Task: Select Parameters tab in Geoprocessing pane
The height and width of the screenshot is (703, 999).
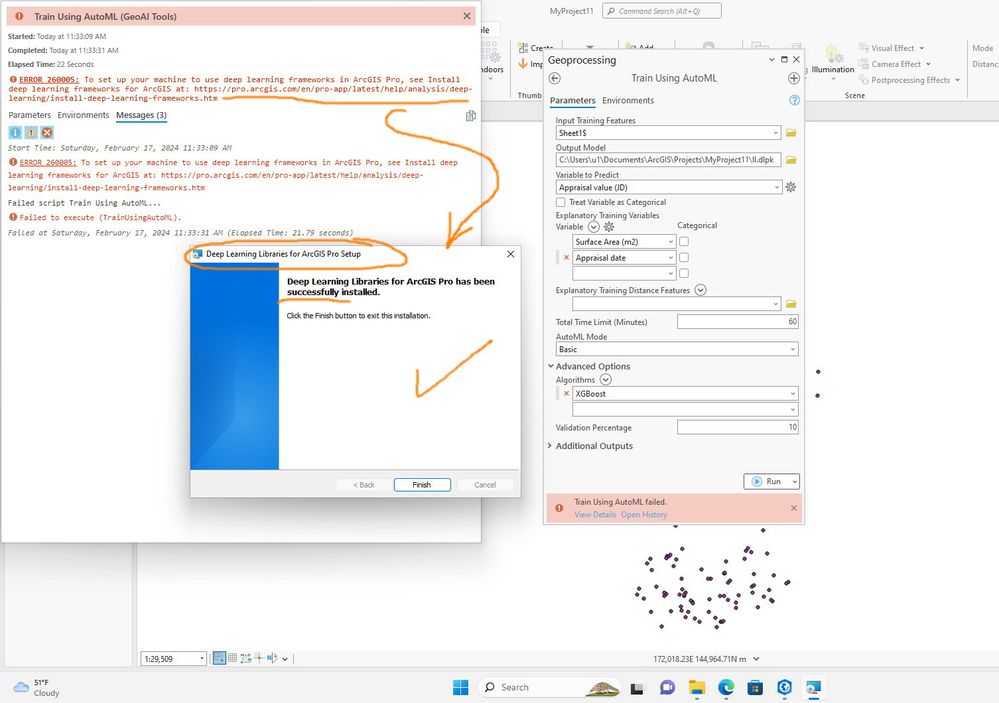Action: [x=573, y=100]
